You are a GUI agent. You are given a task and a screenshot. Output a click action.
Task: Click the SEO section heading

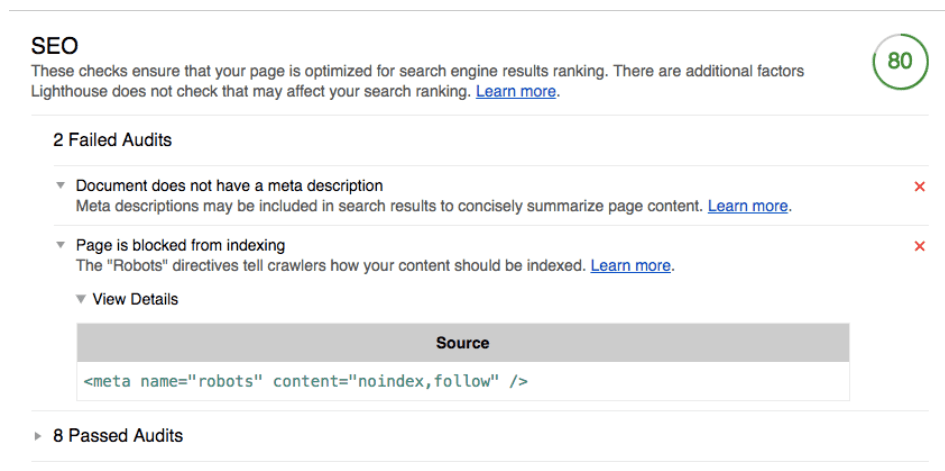click(x=55, y=46)
